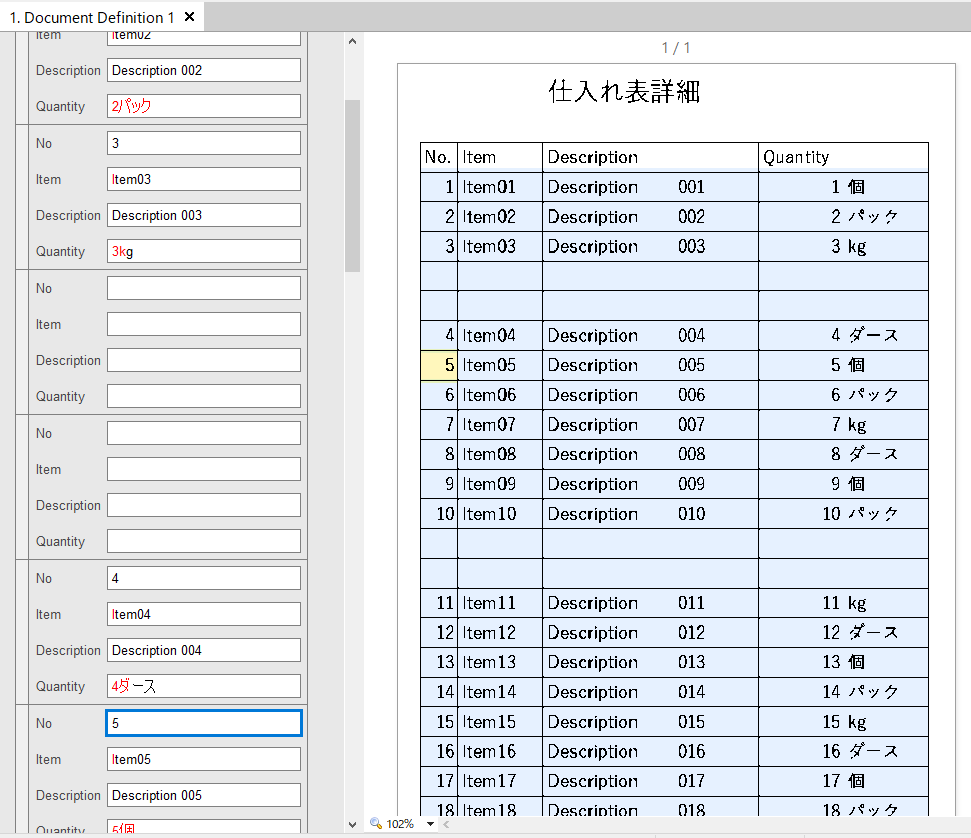Screen dimensions: 971x838
Task: Click the quantity cell 12 ダース
Action: click(x=843, y=632)
